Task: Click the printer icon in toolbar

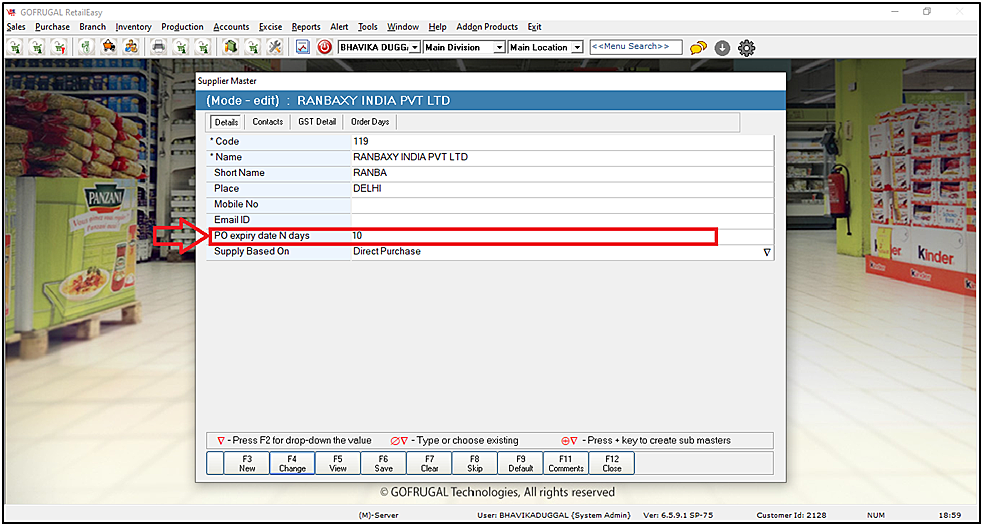Action: pyautogui.click(x=158, y=47)
